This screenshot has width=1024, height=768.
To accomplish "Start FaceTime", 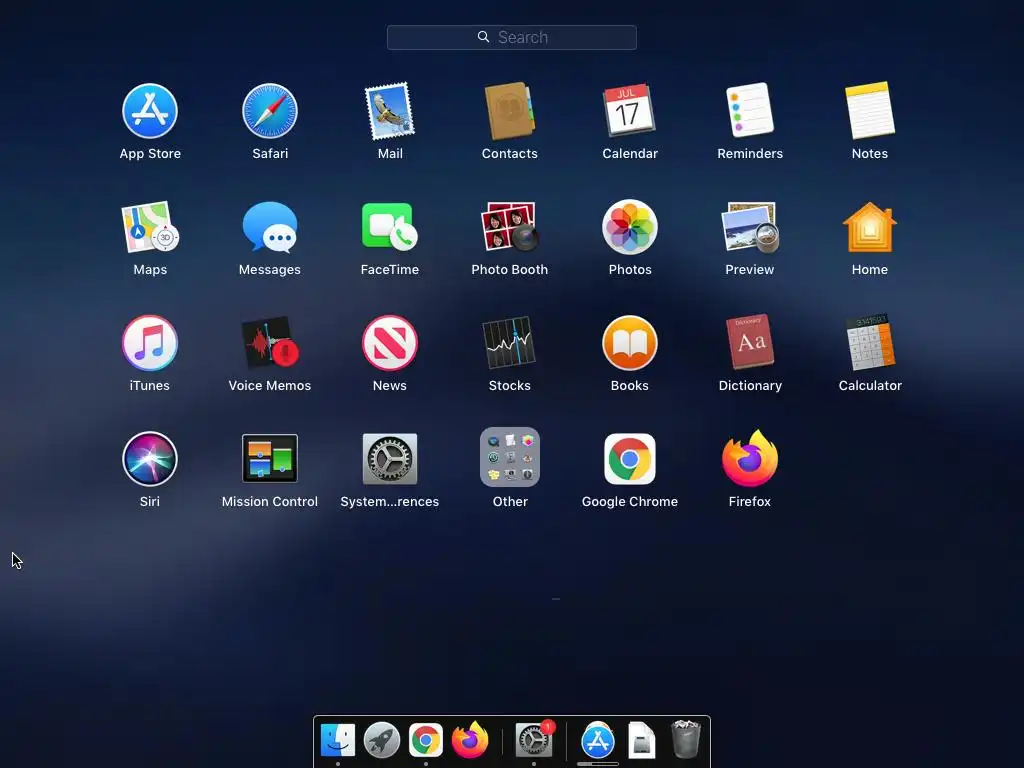I will 390,227.
